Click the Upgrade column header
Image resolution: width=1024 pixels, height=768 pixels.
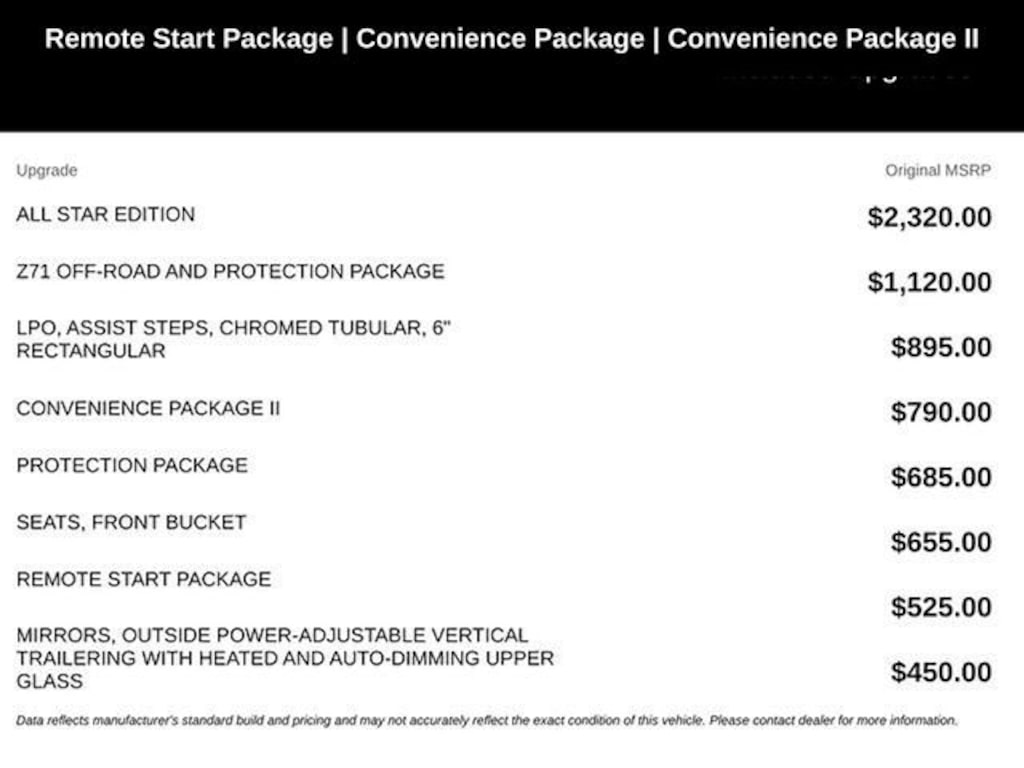[47, 171]
